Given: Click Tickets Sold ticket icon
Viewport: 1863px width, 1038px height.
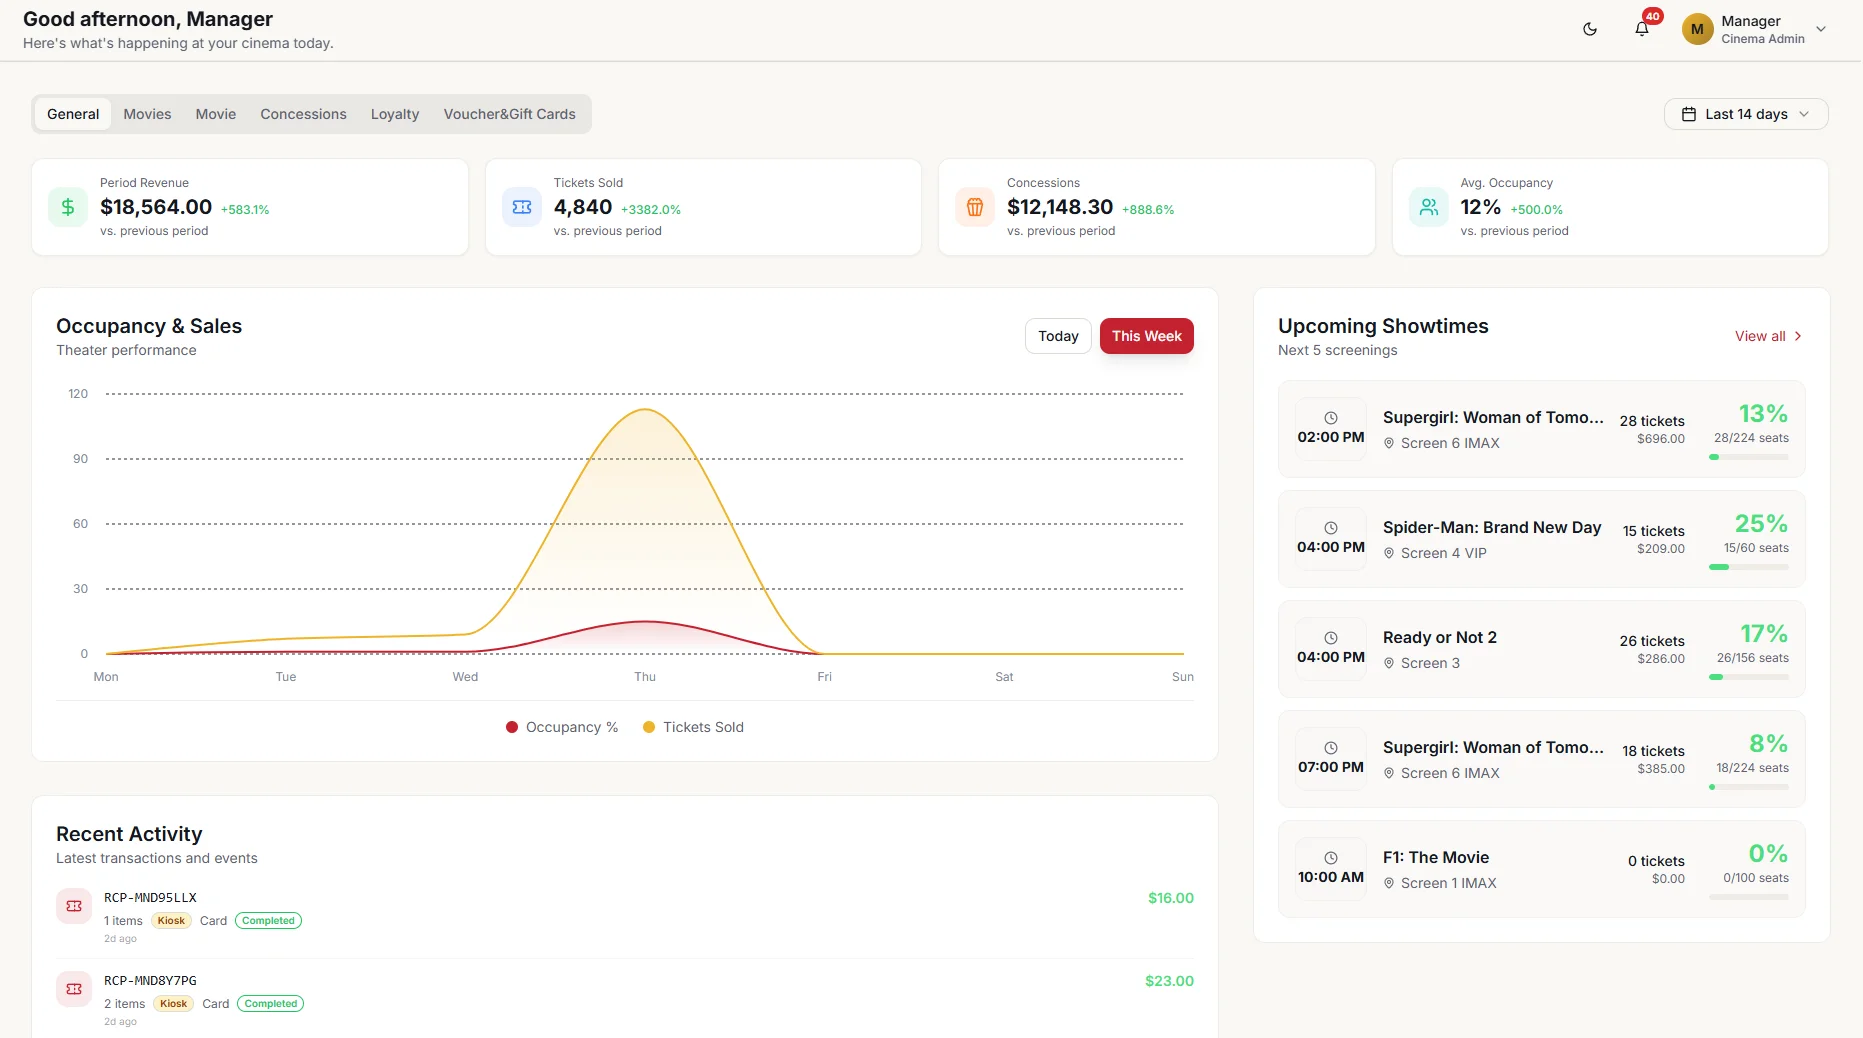Looking at the screenshot, I should [522, 207].
